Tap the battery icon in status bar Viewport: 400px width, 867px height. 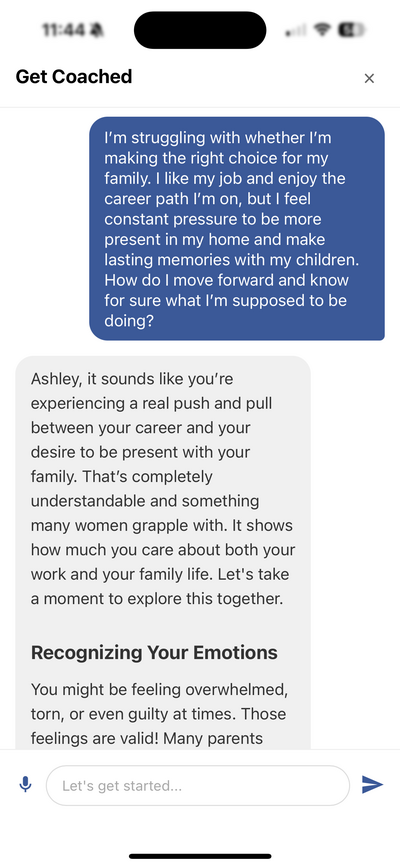[351, 30]
